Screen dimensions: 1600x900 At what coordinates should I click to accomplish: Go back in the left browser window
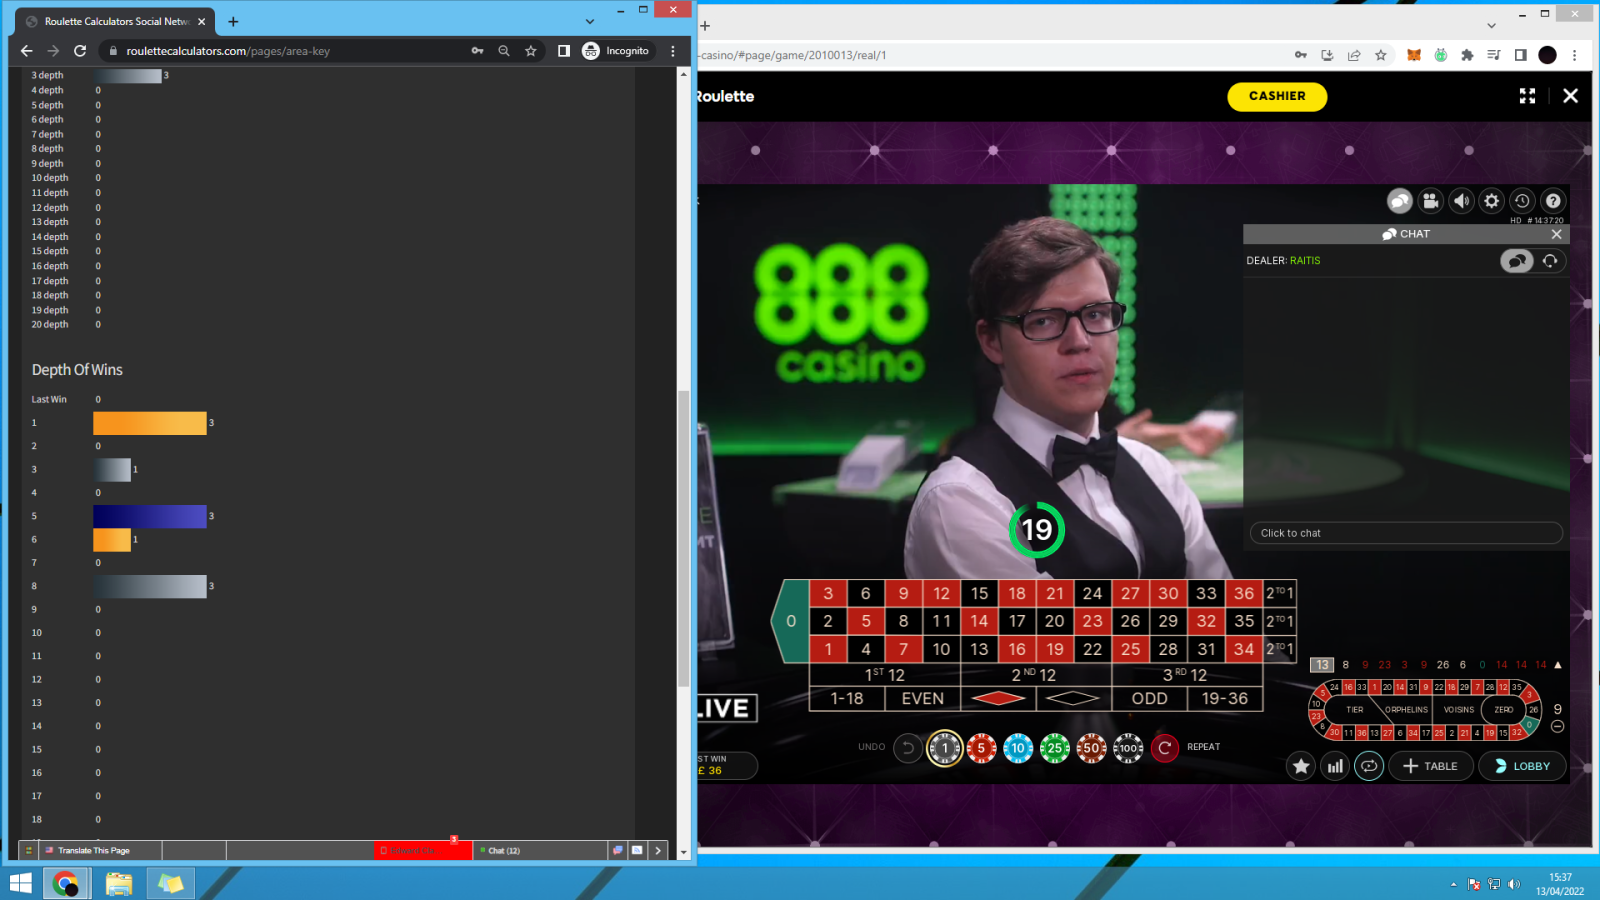pos(27,51)
